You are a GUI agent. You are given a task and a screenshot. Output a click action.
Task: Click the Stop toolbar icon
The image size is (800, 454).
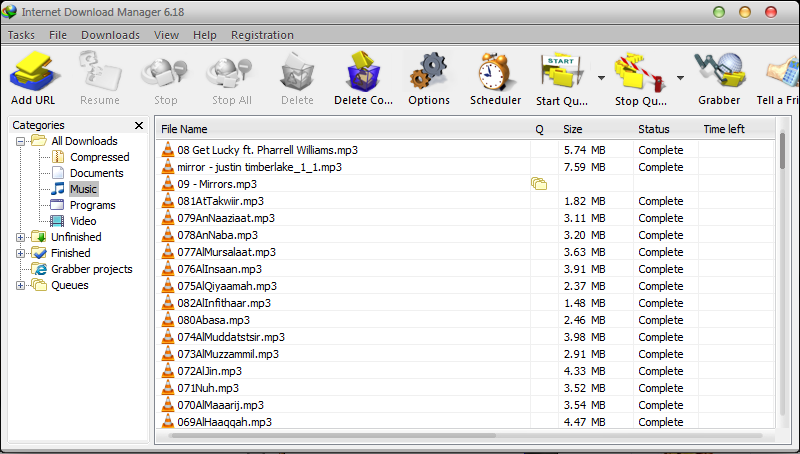(x=165, y=72)
